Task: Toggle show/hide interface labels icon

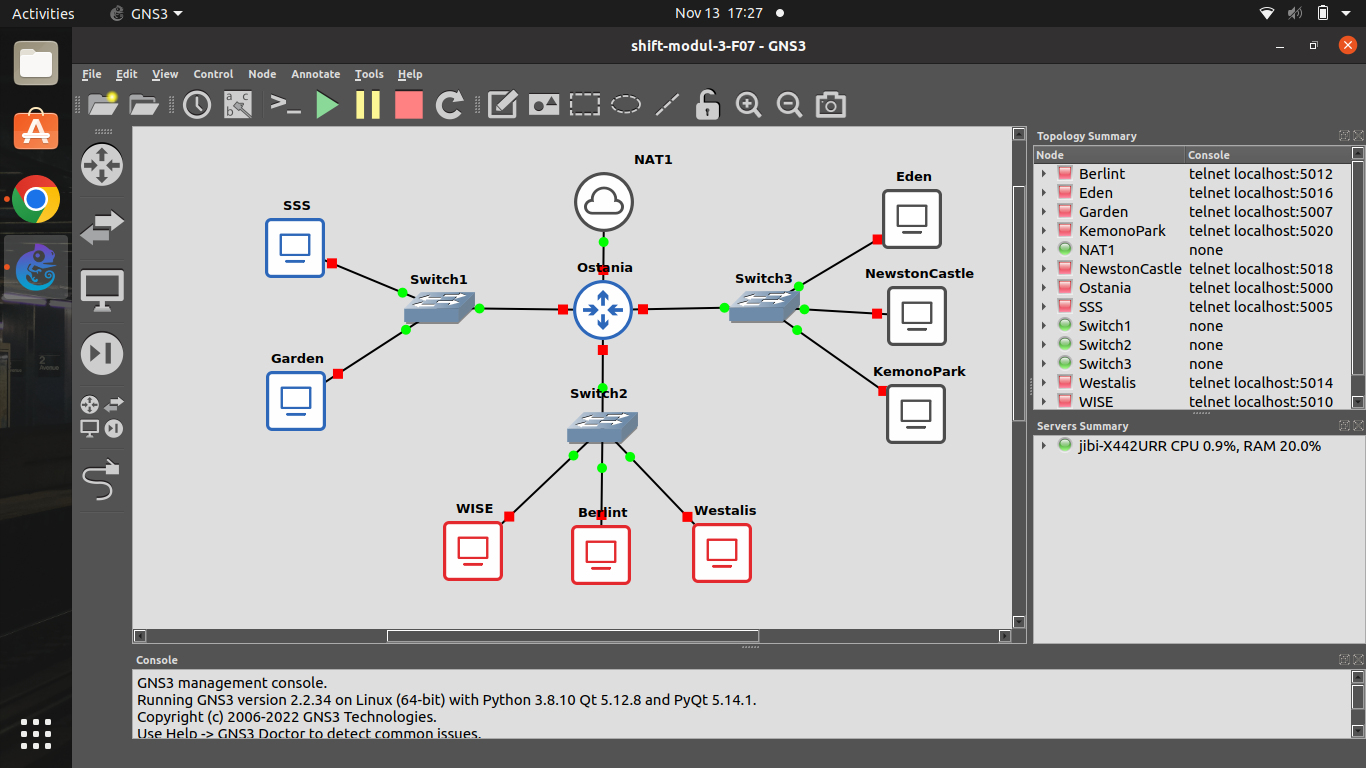Action: (x=239, y=104)
